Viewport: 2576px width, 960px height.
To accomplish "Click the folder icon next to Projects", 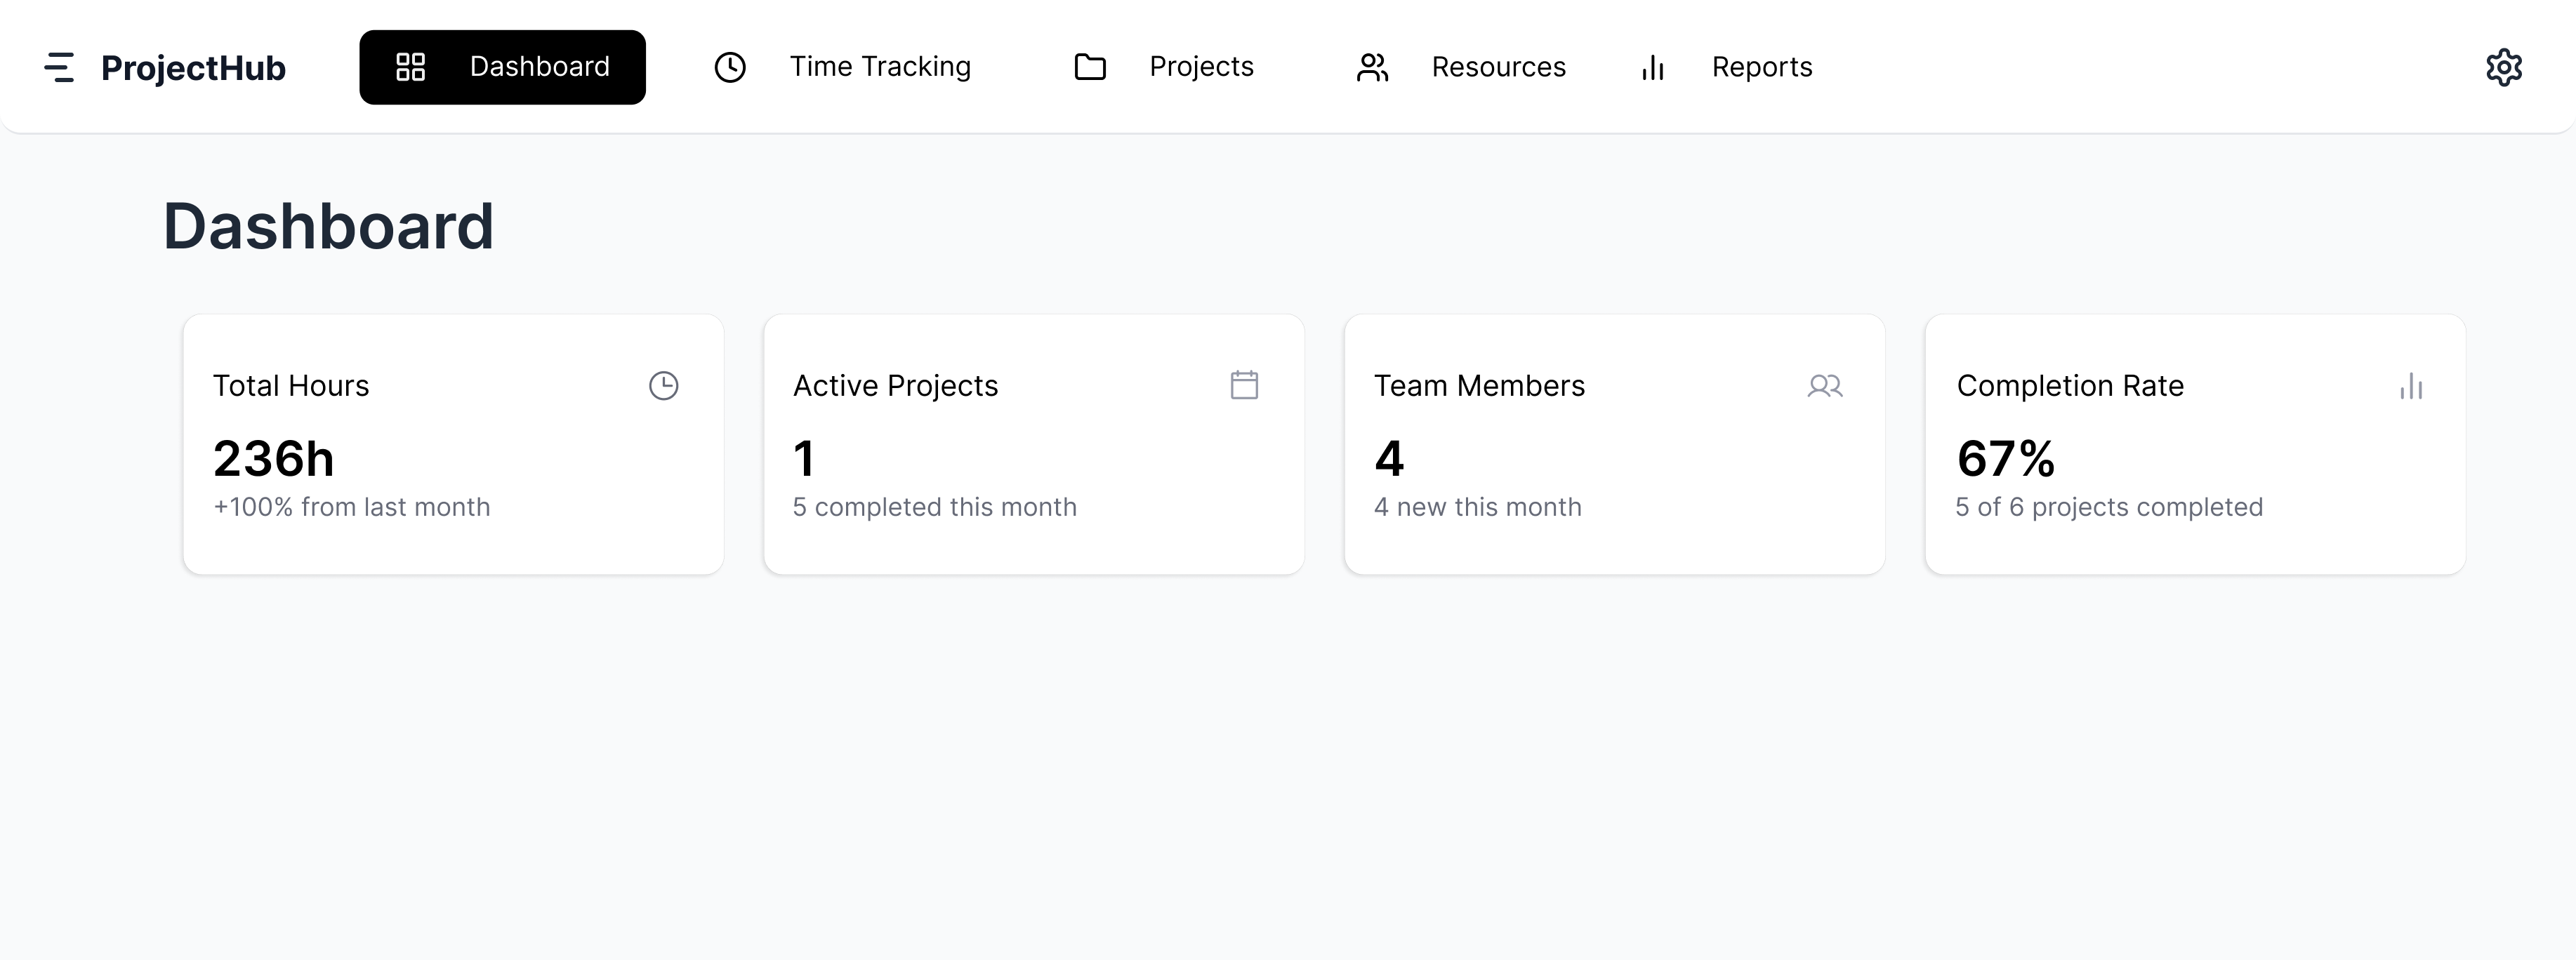I will (1090, 67).
